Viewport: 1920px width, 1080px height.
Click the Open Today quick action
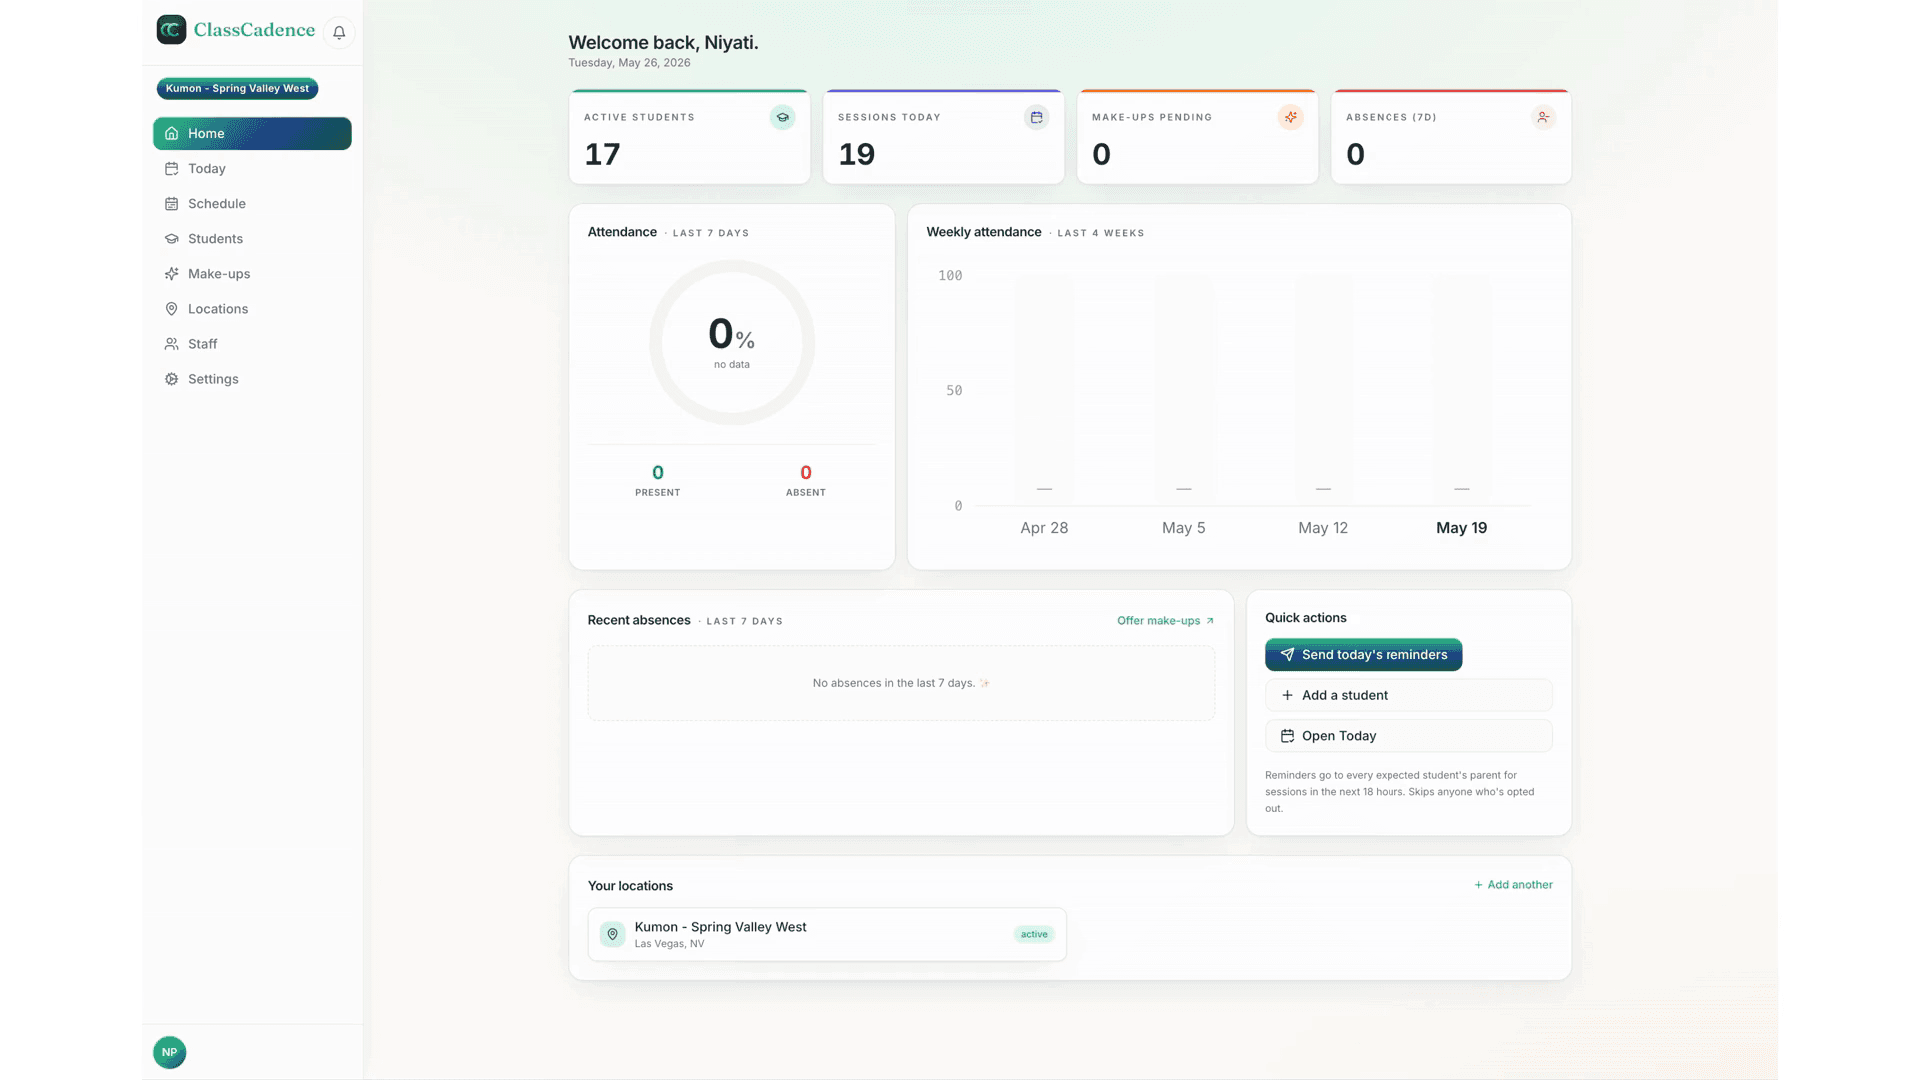point(1408,735)
